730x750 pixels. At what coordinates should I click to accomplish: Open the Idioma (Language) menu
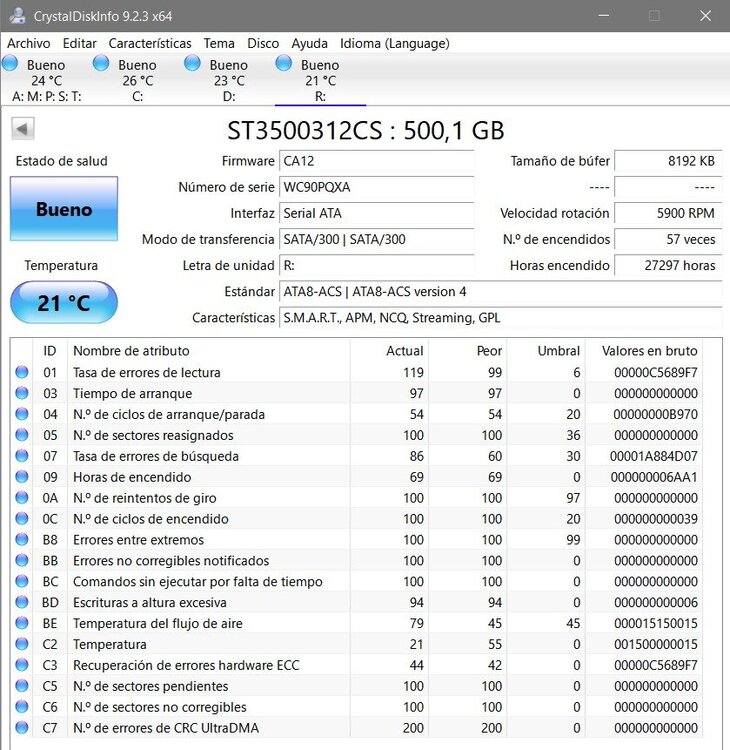(x=395, y=44)
